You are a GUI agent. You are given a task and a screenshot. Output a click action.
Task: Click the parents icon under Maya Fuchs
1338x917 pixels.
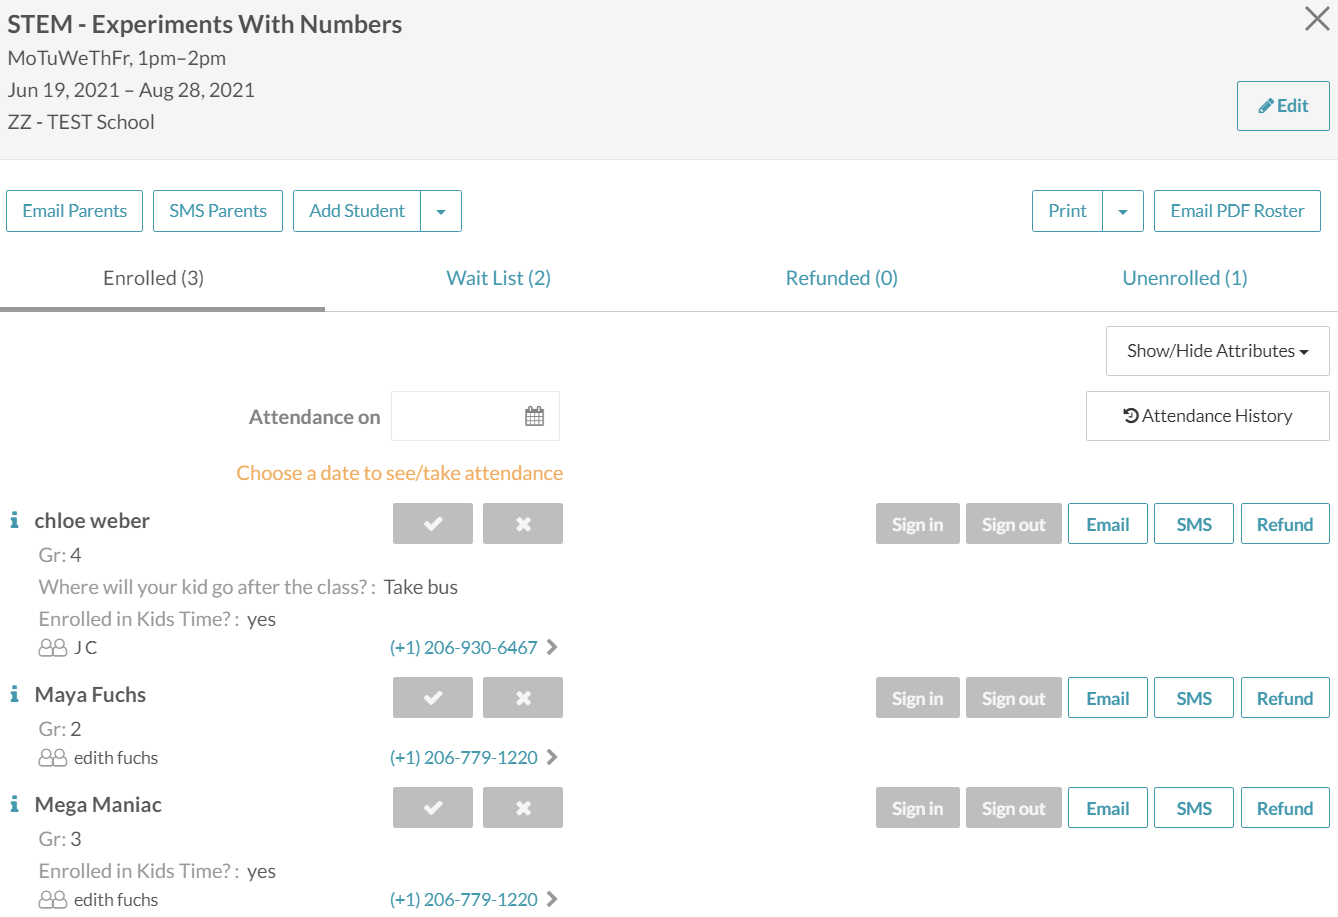point(52,758)
